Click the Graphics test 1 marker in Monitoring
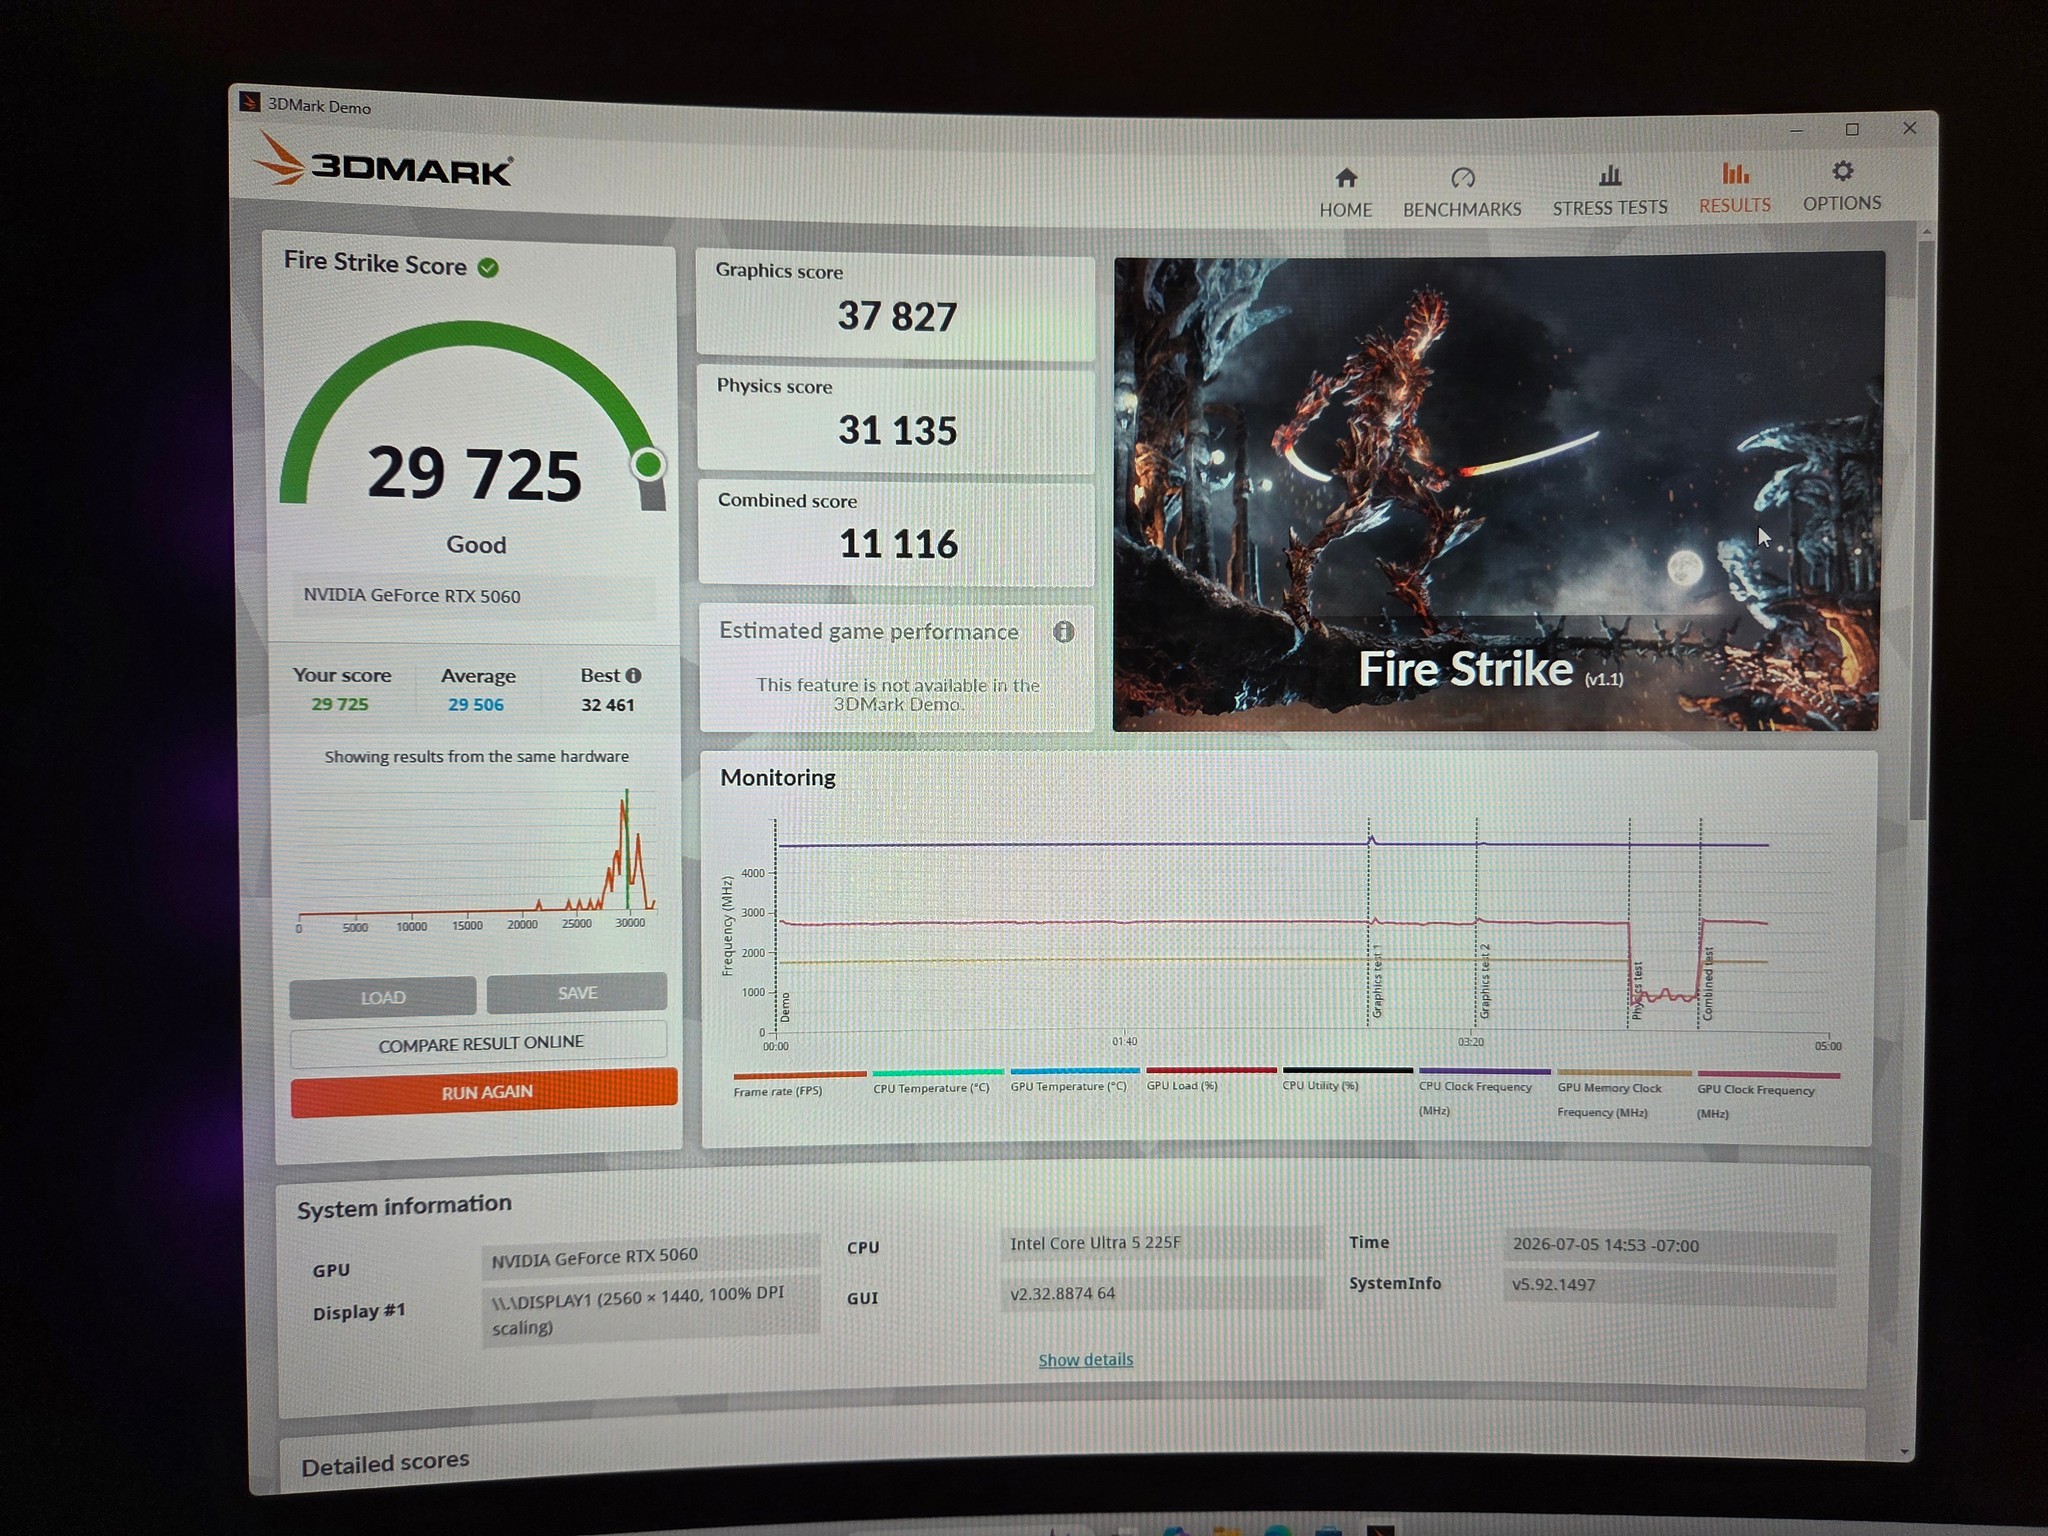The width and height of the screenshot is (2048, 1536). tap(1376, 982)
